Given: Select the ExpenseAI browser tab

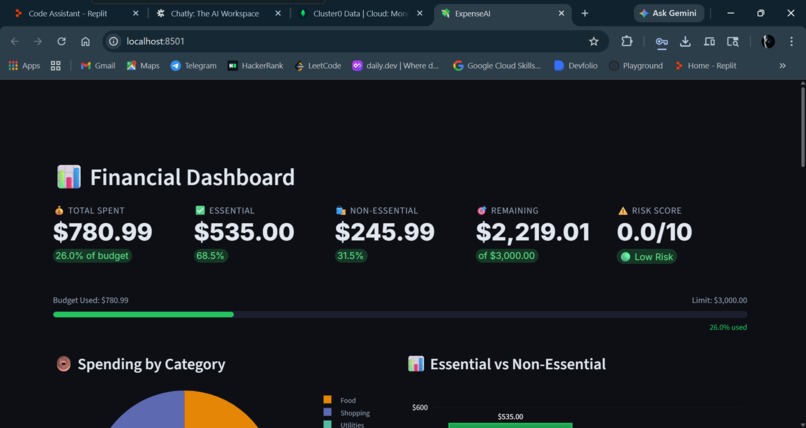Looking at the screenshot, I should (503, 13).
